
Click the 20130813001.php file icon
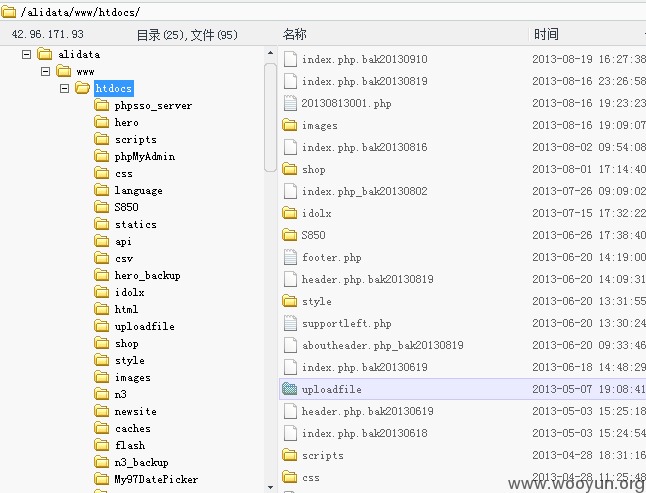pyautogui.click(x=290, y=103)
